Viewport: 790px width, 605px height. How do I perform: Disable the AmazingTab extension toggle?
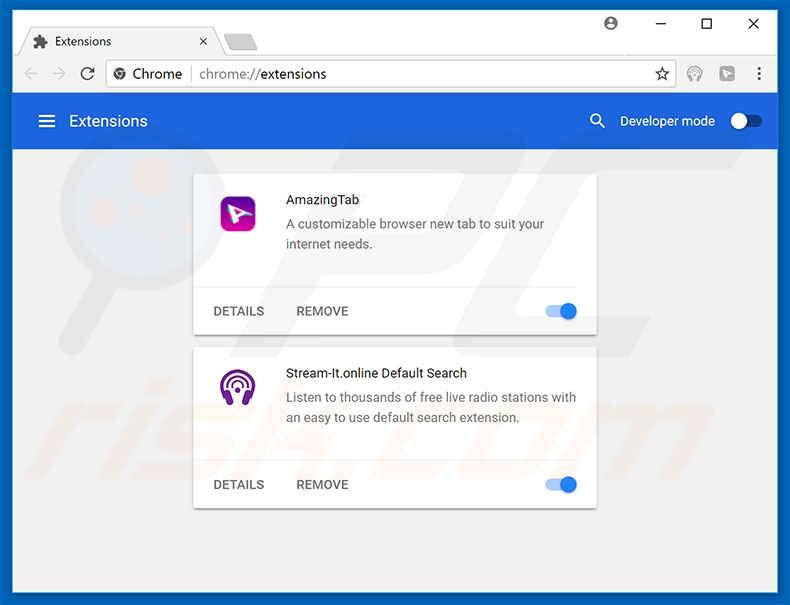(561, 311)
